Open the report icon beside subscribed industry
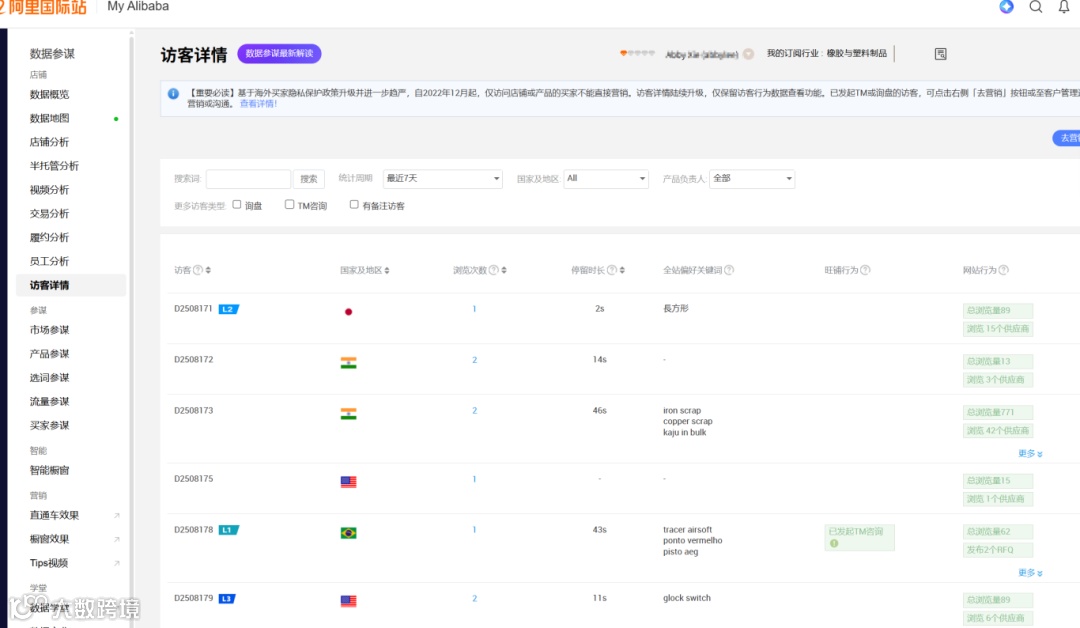 [940, 54]
